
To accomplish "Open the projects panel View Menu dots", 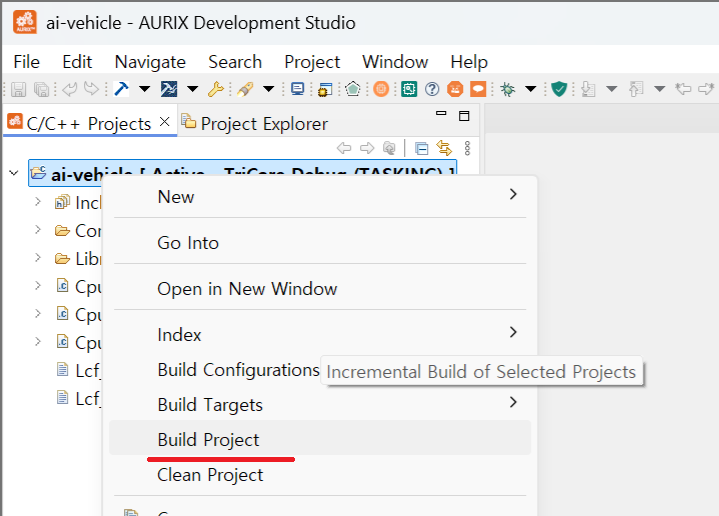I will pyautogui.click(x=467, y=148).
